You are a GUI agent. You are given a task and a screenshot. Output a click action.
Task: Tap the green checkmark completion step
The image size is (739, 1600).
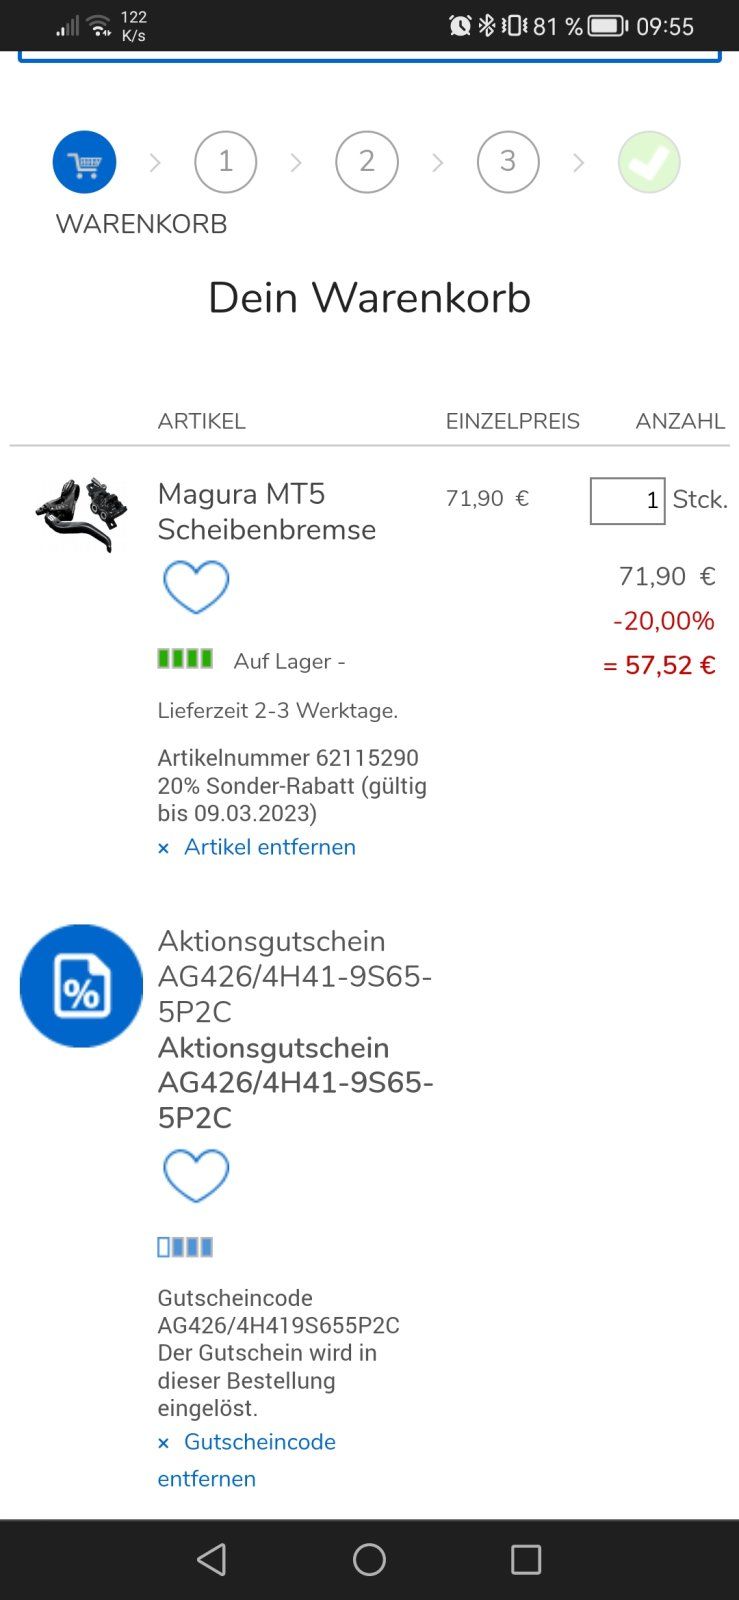click(649, 162)
